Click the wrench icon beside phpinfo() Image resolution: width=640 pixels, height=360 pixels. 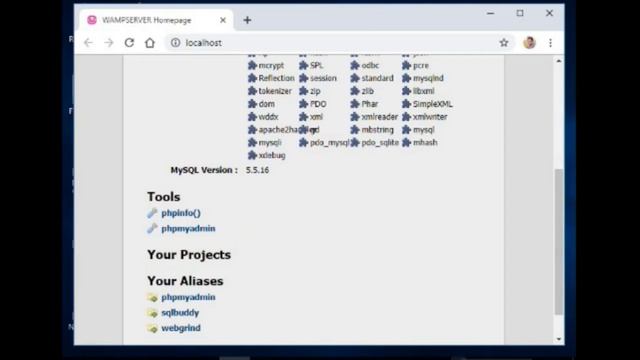[152, 213]
